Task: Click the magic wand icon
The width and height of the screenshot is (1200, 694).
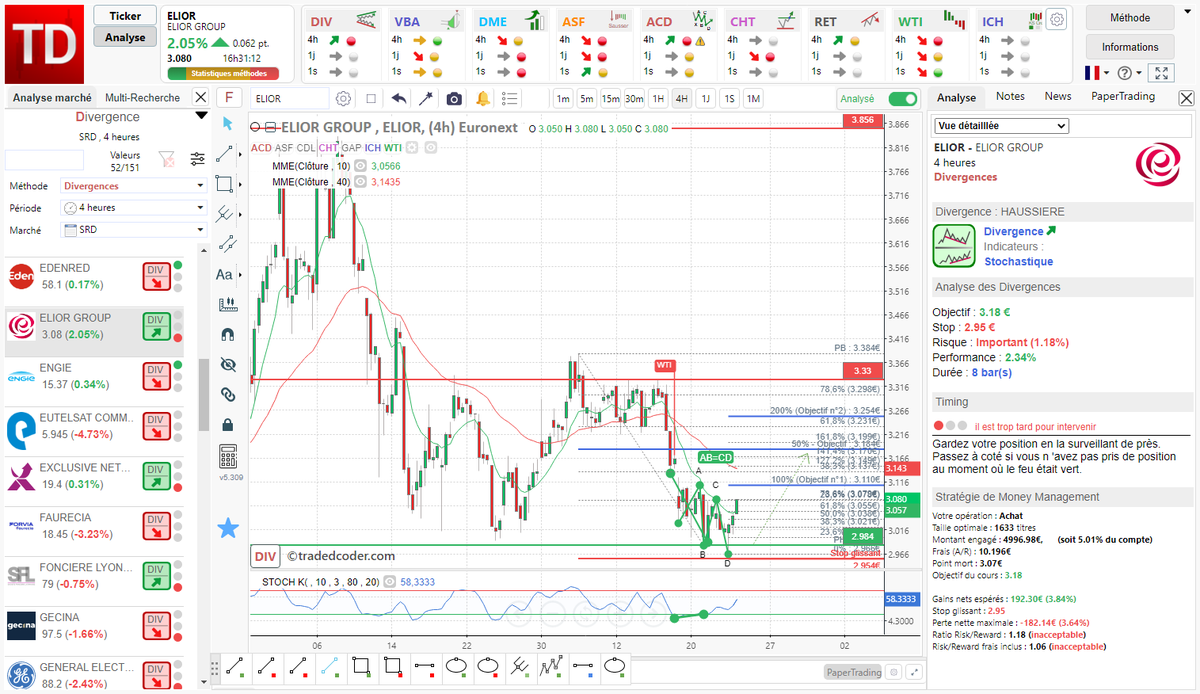Action: click(x=426, y=98)
